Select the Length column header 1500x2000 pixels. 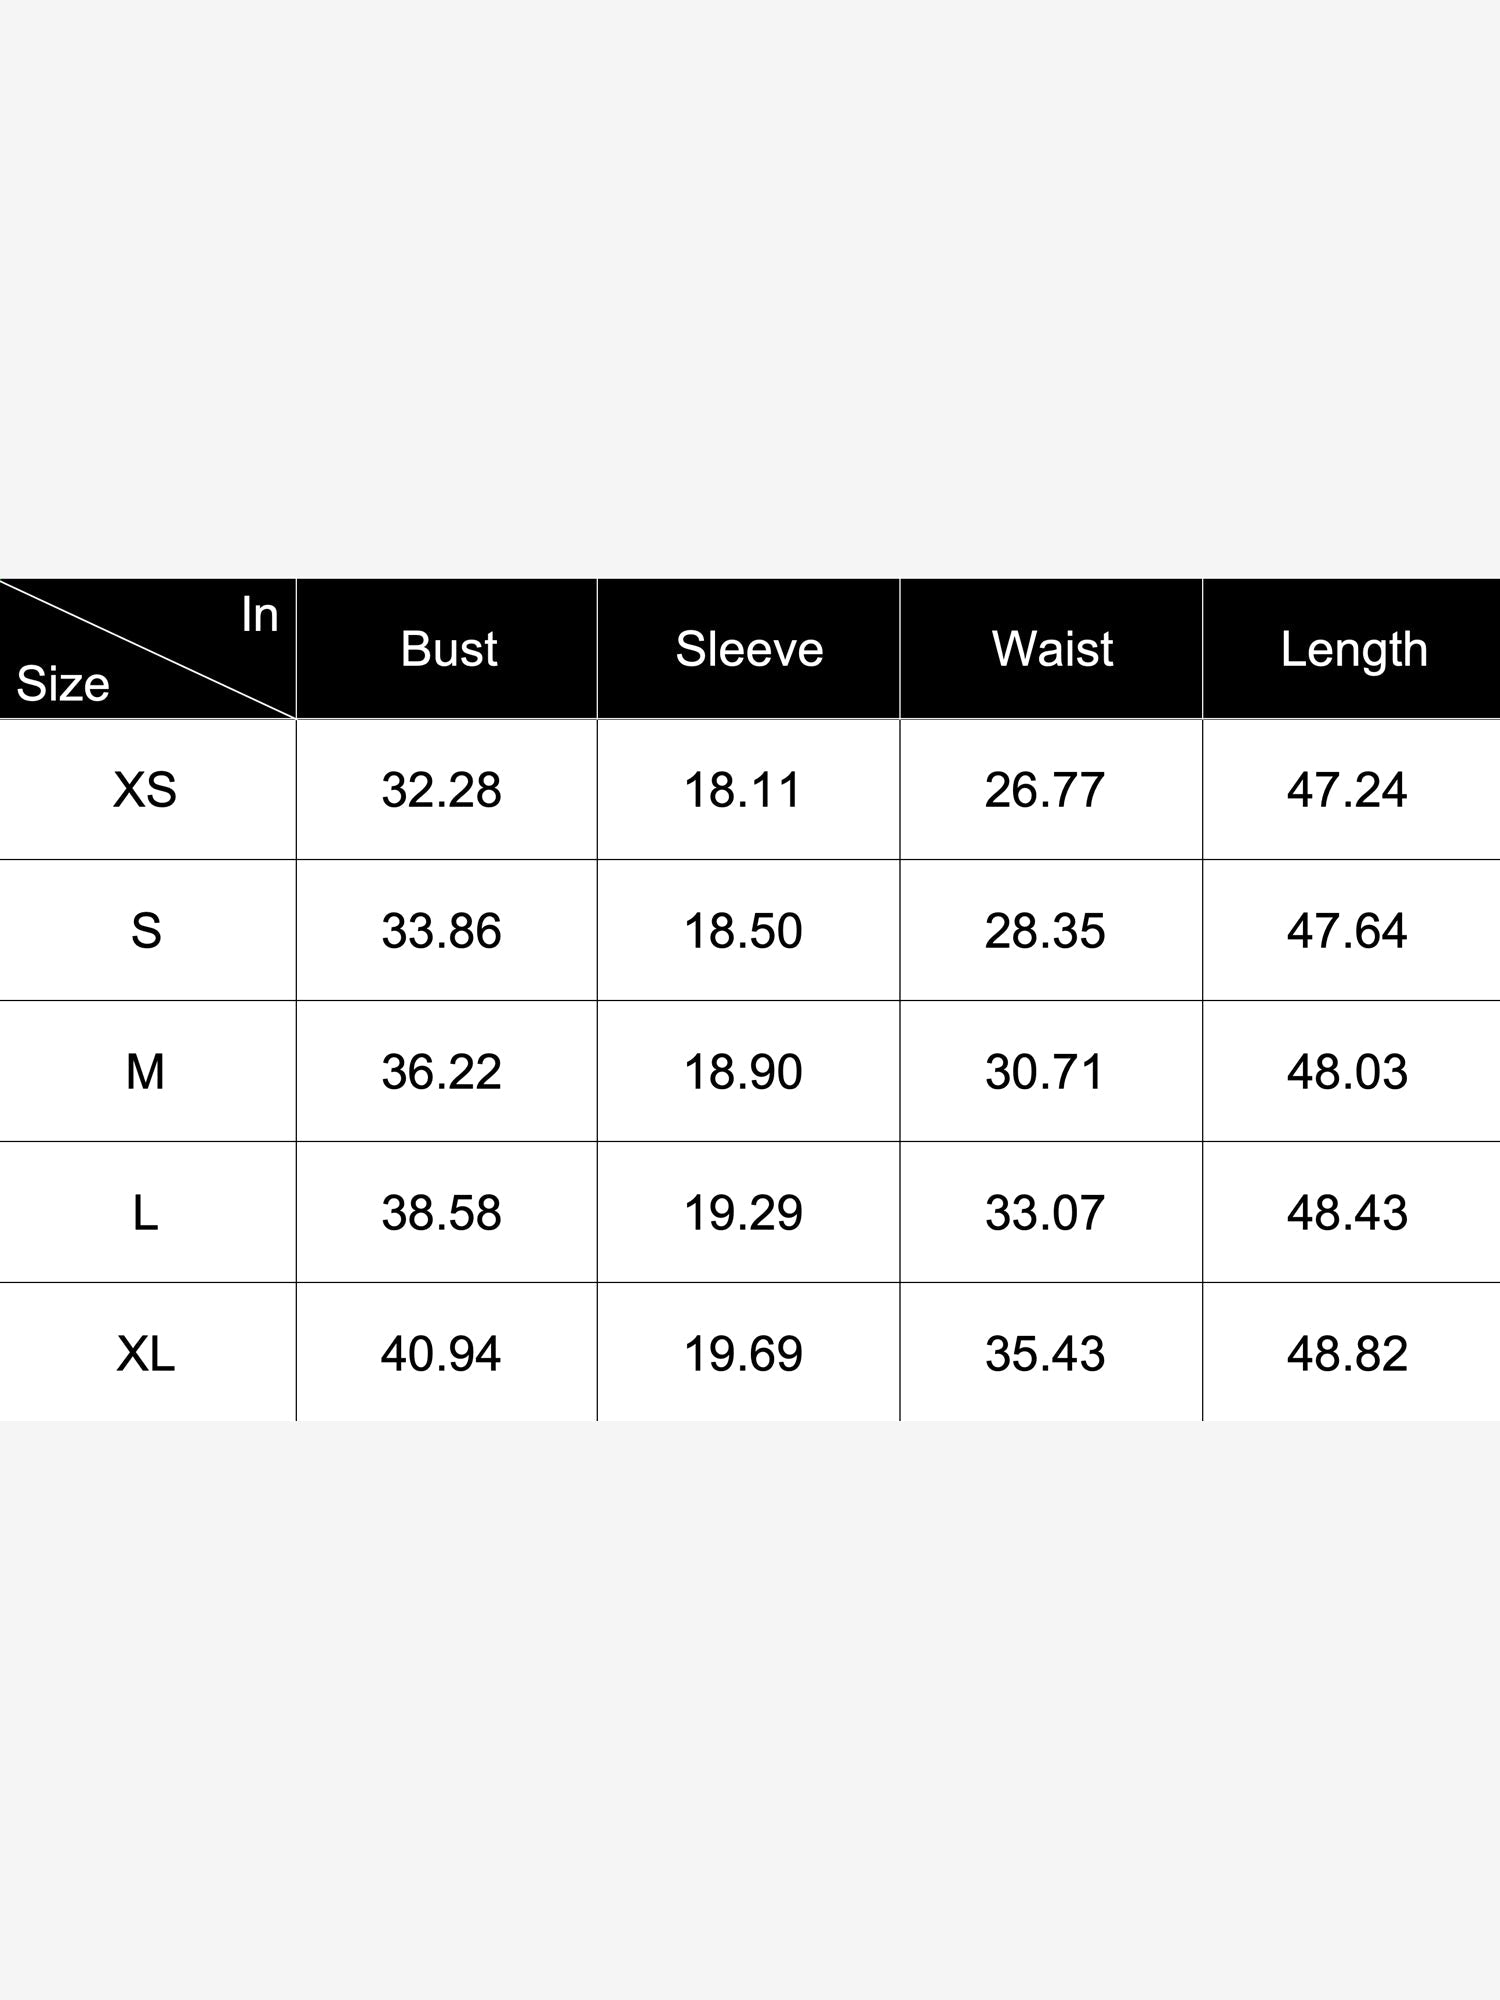click(1353, 650)
